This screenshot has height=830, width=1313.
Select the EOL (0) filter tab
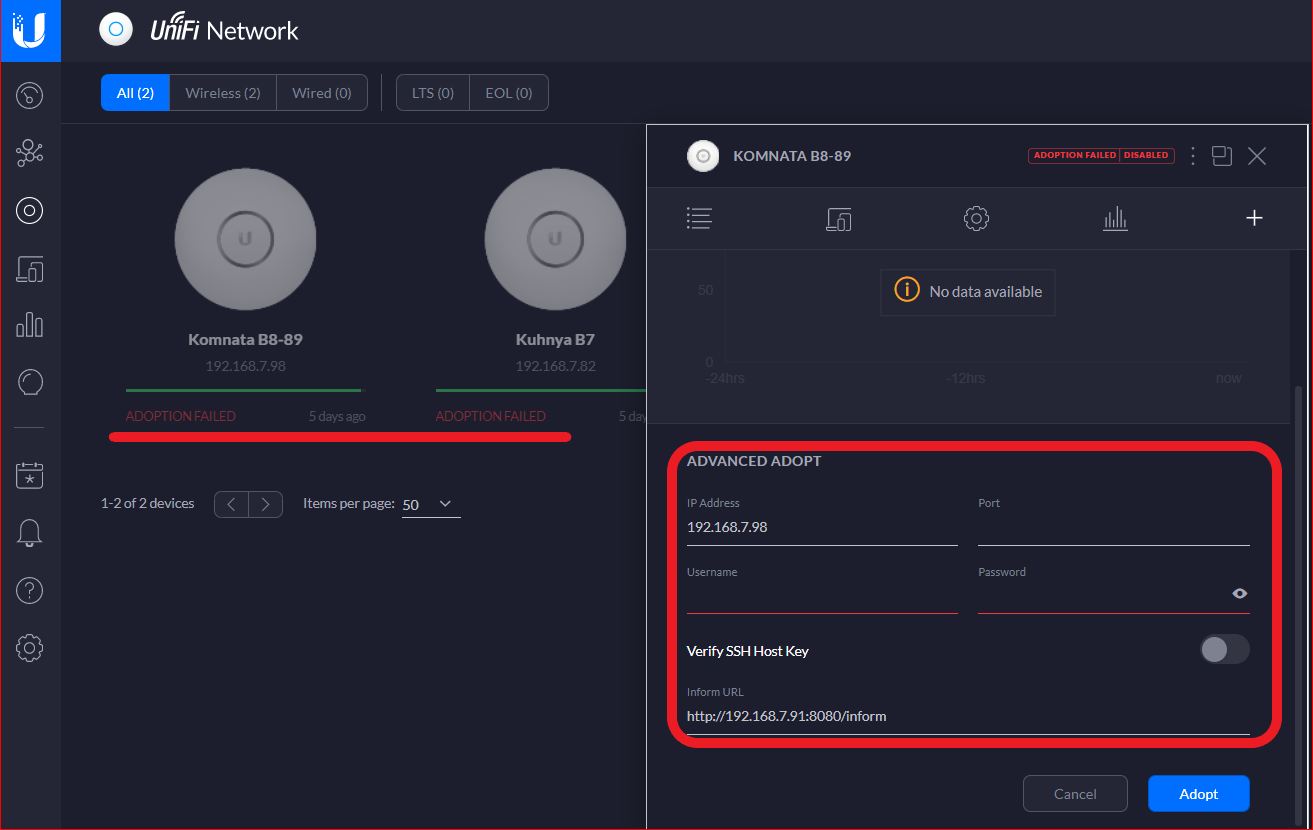pos(509,93)
